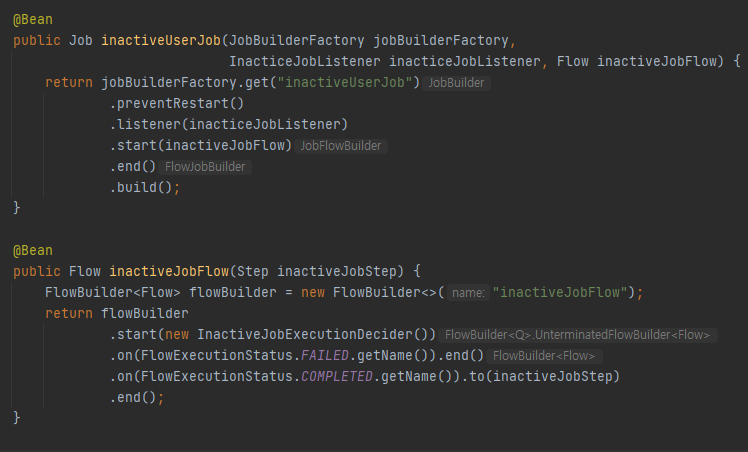748x452 pixels.
Task: Click the first @Bean annotation above inactiveUserJob
Action: coord(33,20)
